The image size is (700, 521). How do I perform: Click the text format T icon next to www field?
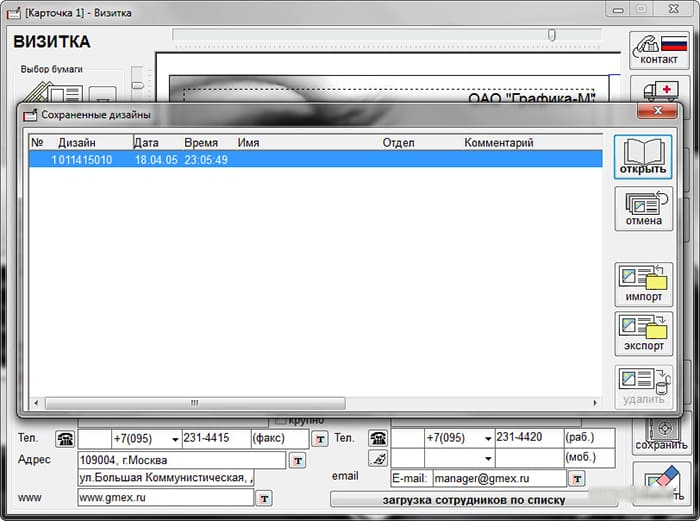pos(264,498)
